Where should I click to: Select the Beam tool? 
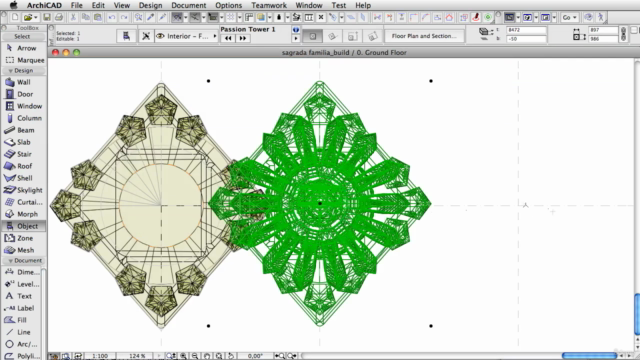coord(24,130)
